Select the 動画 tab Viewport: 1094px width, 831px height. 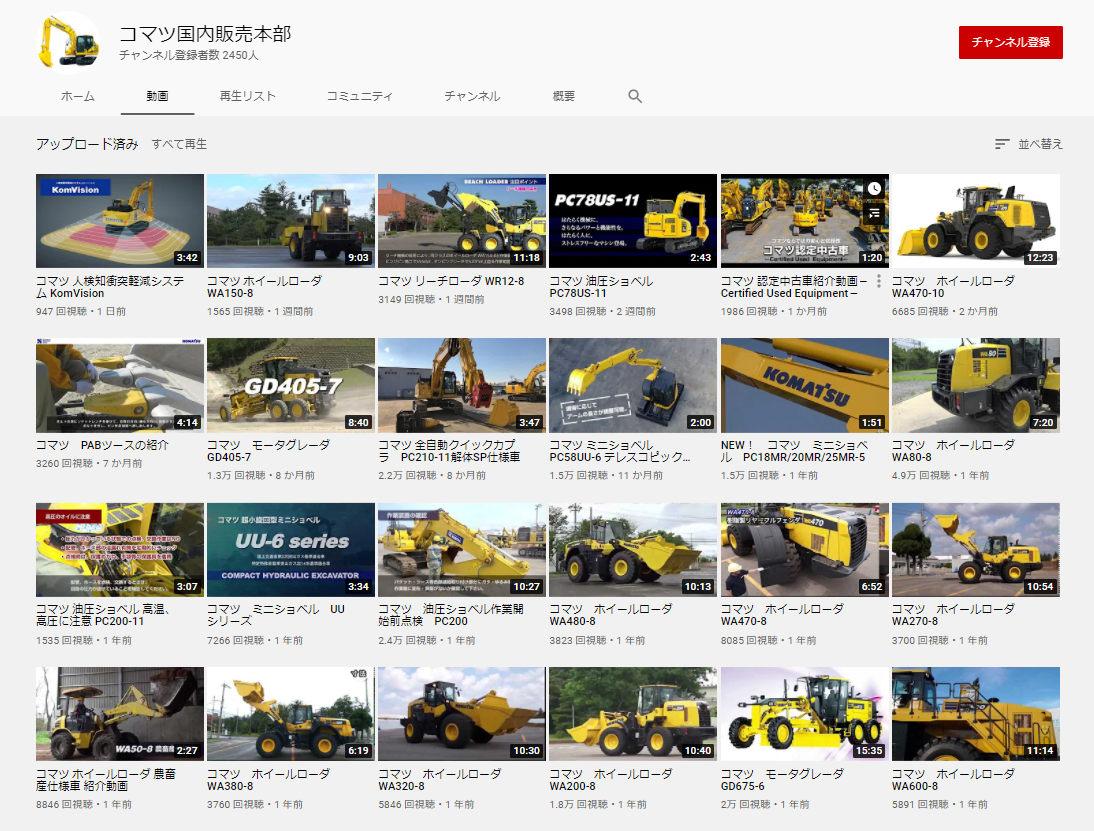pos(157,96)
